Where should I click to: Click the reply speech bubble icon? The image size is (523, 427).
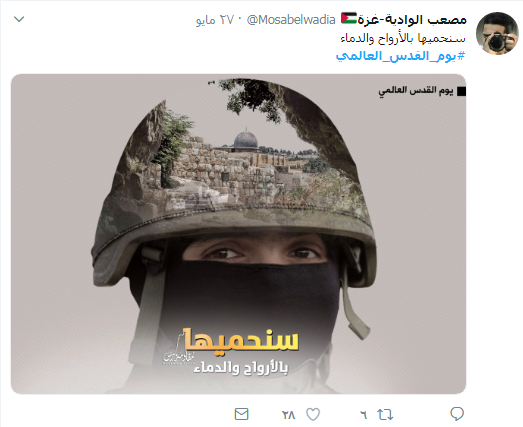[457, 414]
